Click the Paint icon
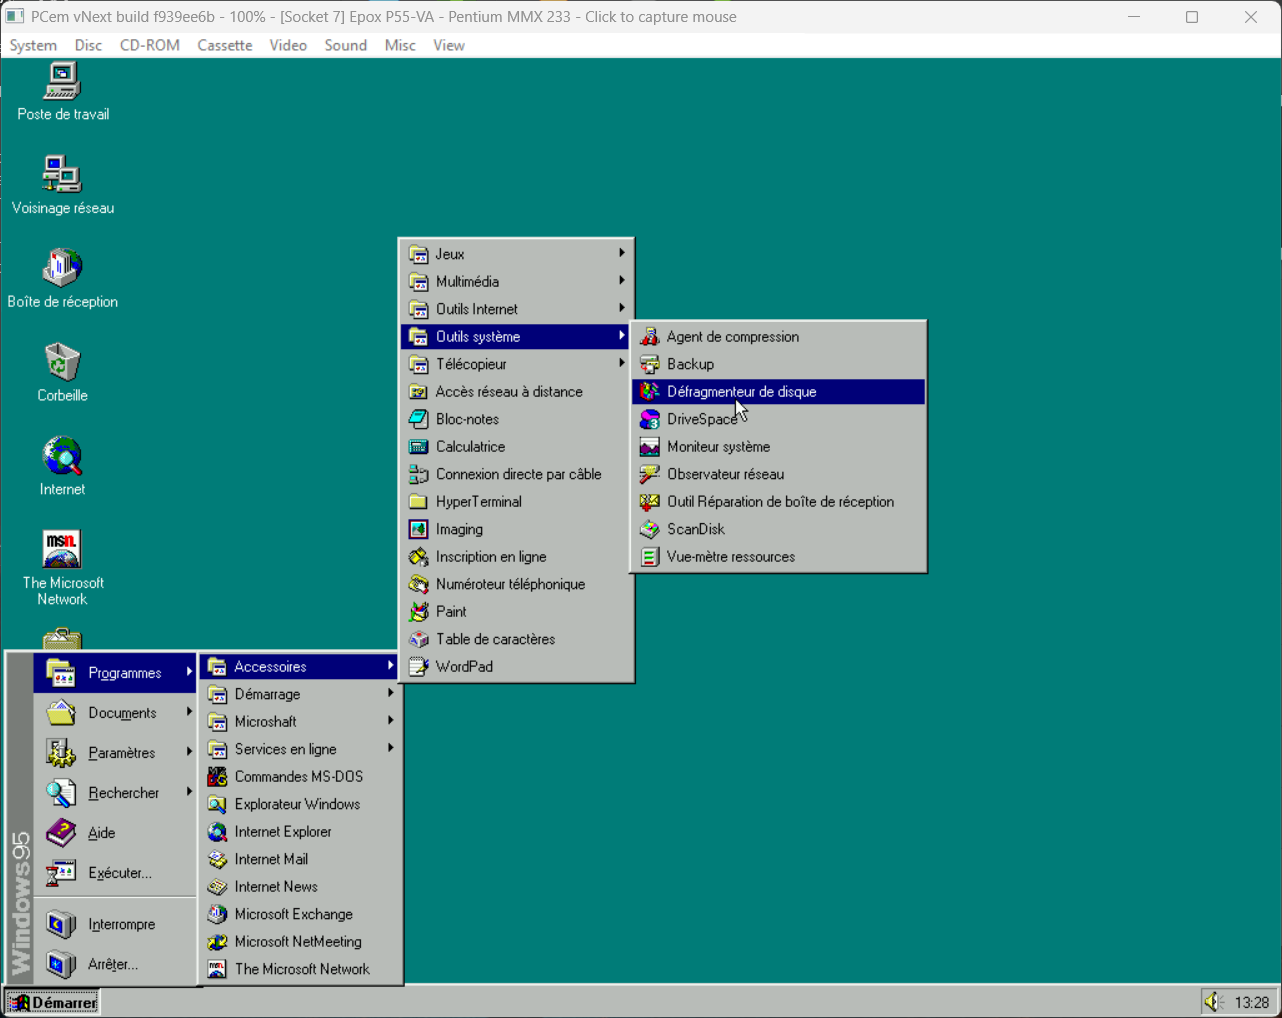1282x1018 pixels. [419, 612]
